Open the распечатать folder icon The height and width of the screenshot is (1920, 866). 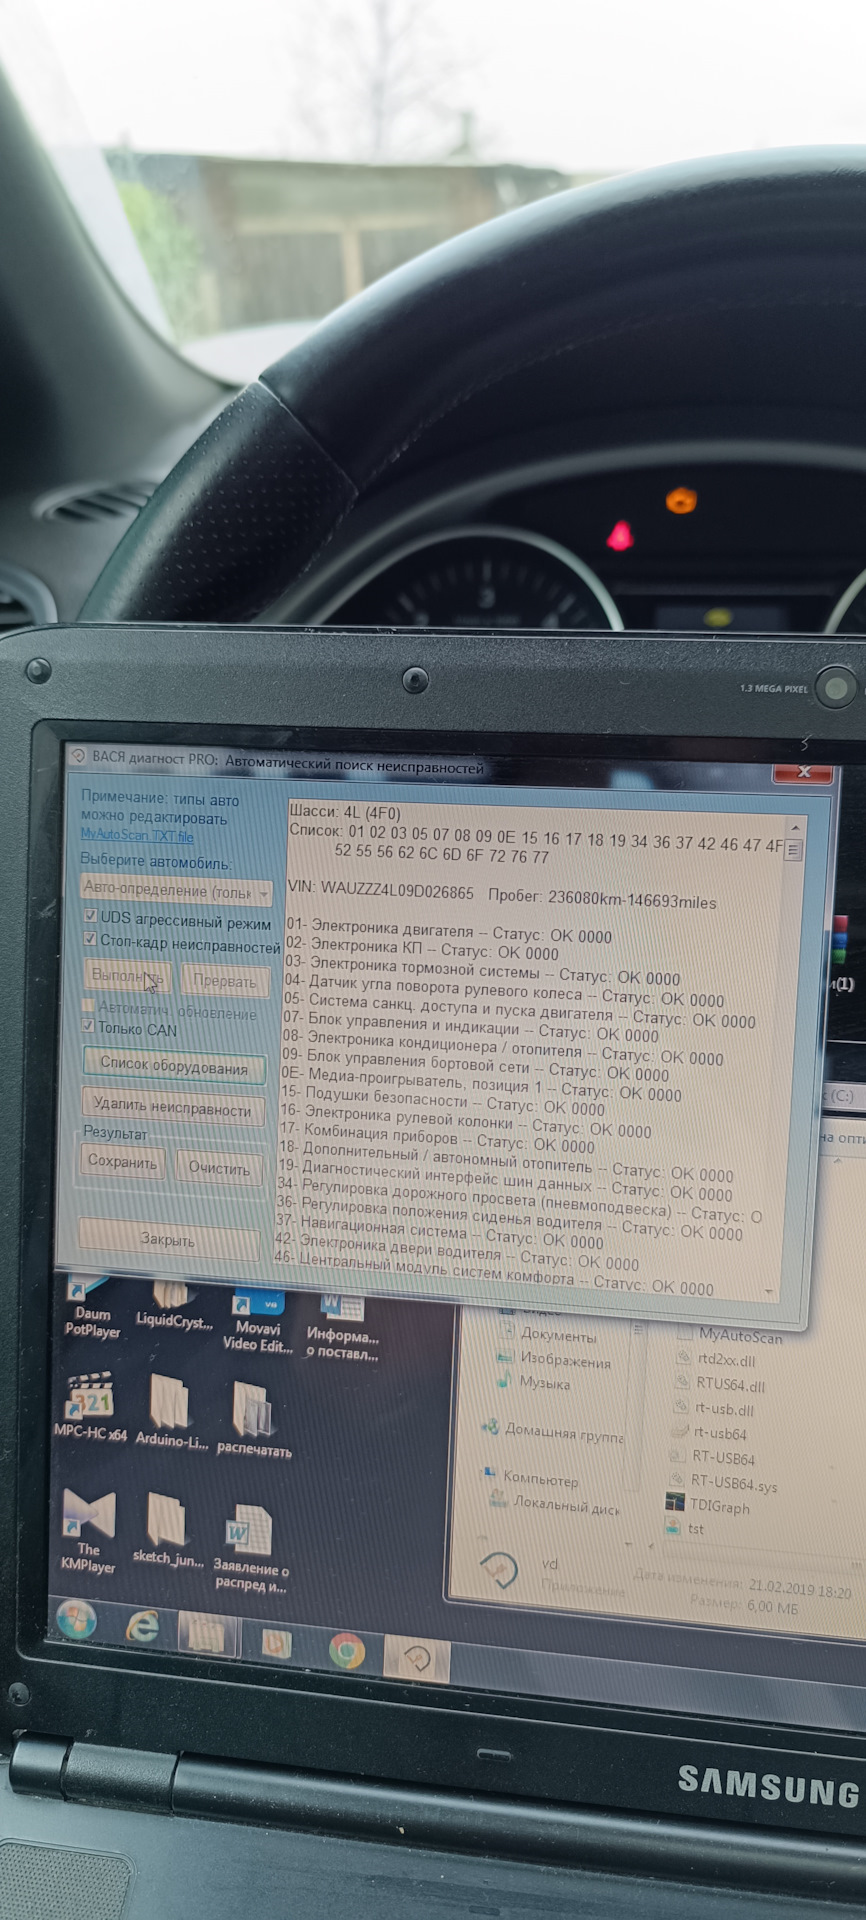click(x=254, y=1420)
